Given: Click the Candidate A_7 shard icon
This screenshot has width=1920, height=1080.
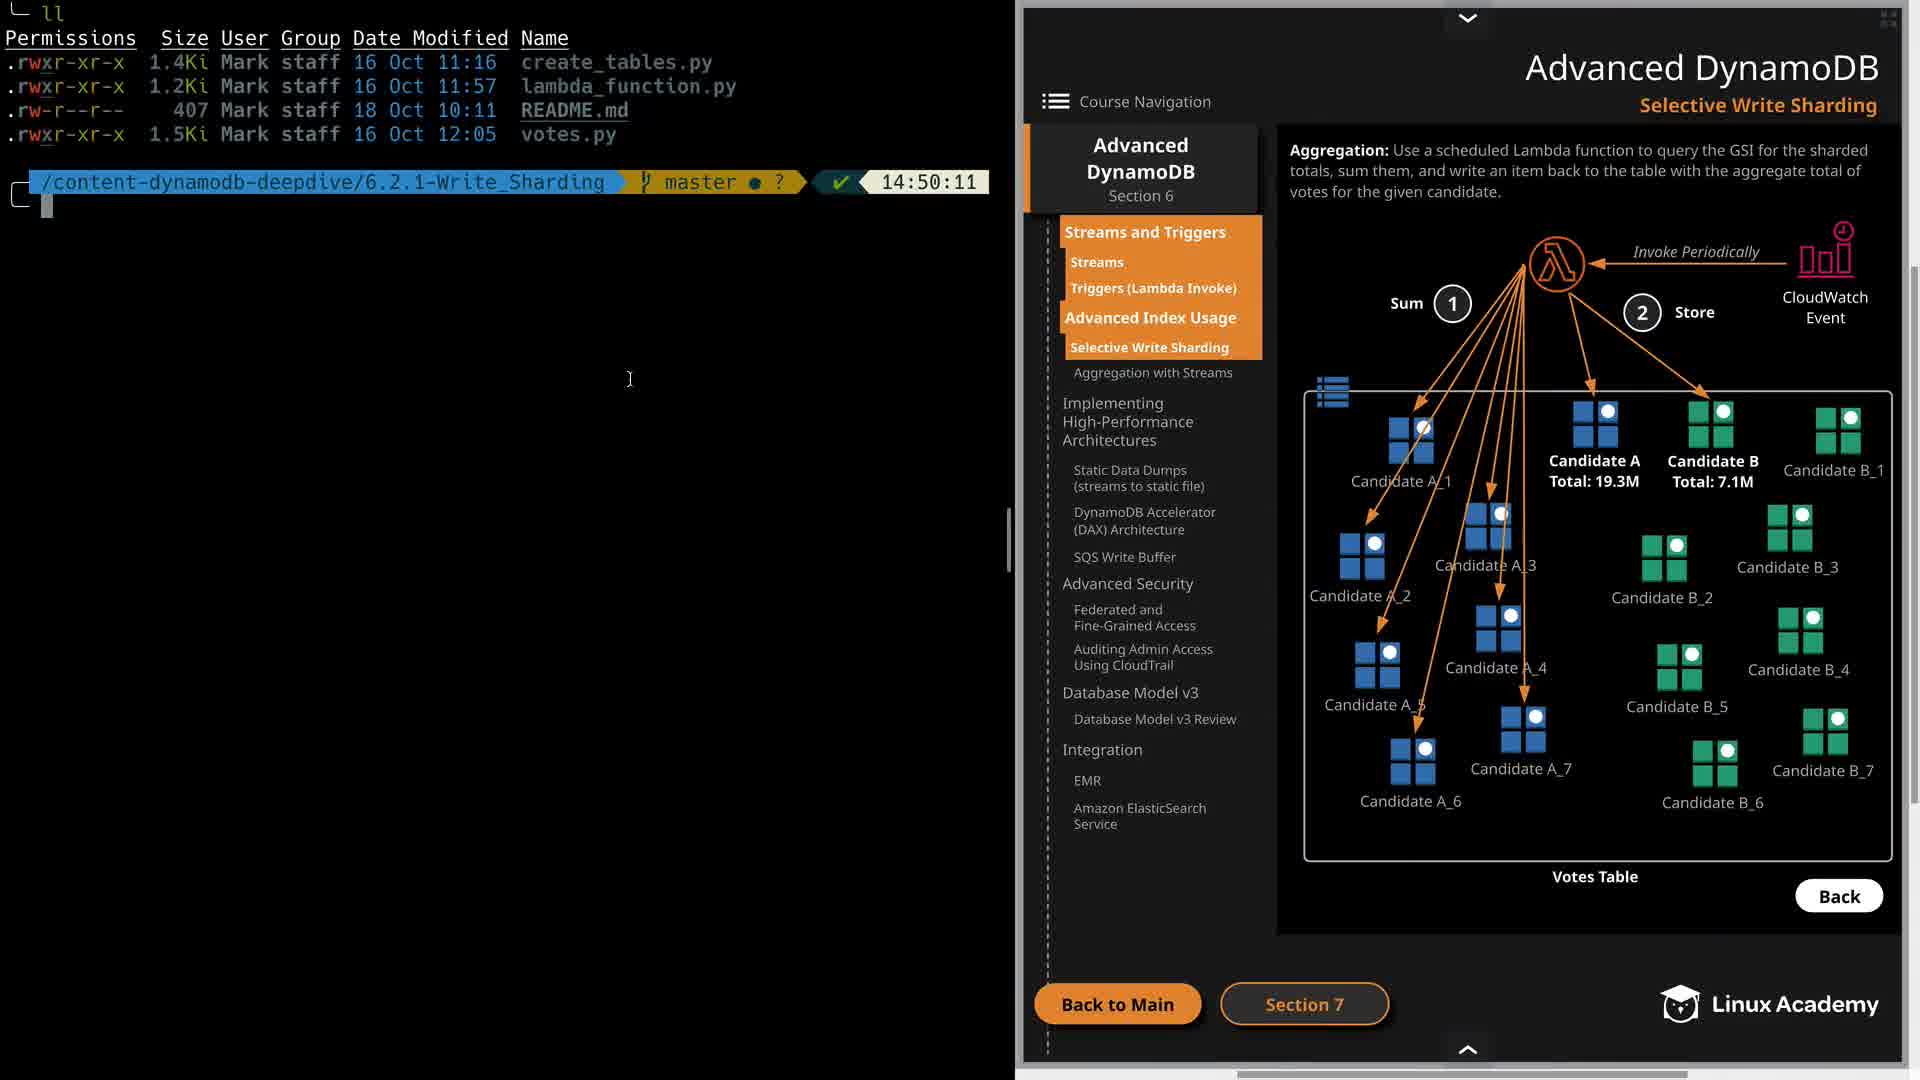Looking at the screenshot, I should [x=1523, y=730].
